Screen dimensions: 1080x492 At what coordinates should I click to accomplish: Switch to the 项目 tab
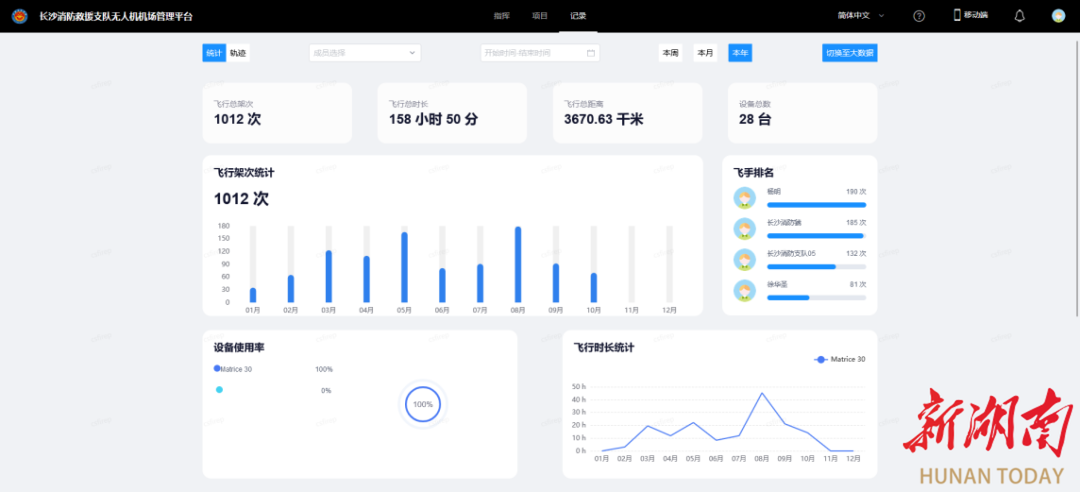540,16
